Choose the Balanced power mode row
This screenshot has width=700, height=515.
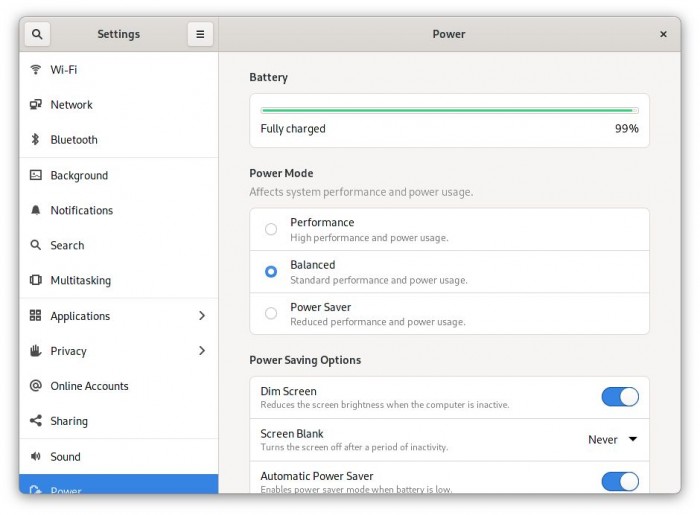pyautogui.click(x=449, y=272)
